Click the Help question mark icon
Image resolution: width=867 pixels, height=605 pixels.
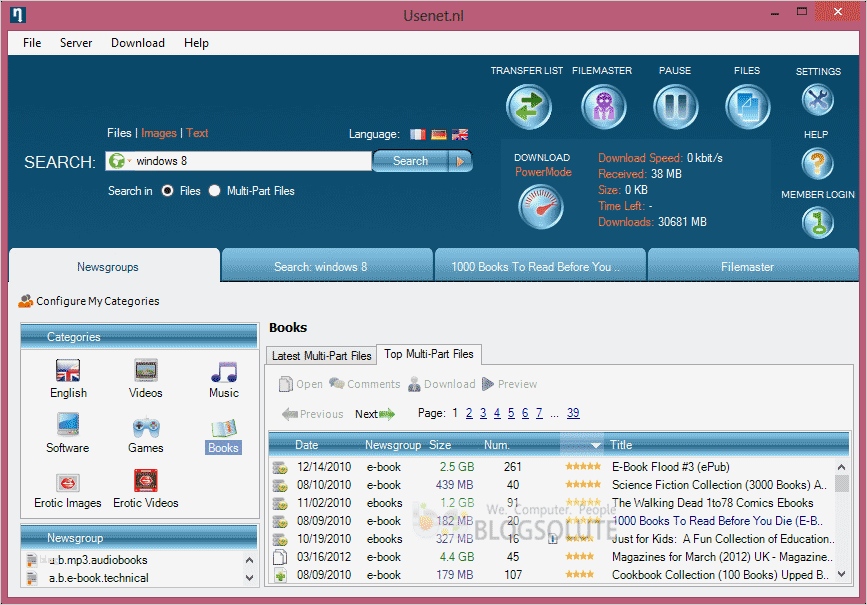[x=818, y=162]
